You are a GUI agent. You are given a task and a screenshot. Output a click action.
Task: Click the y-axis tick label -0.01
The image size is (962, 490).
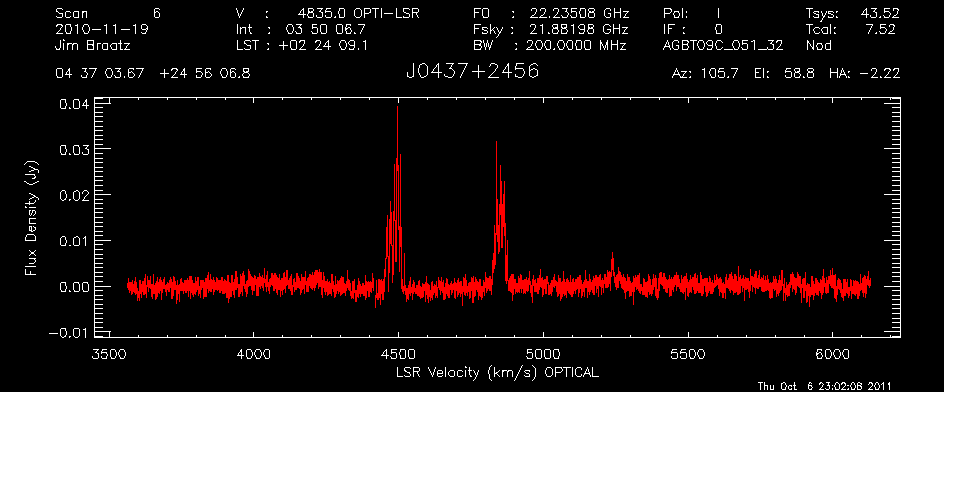coord(69,333)
